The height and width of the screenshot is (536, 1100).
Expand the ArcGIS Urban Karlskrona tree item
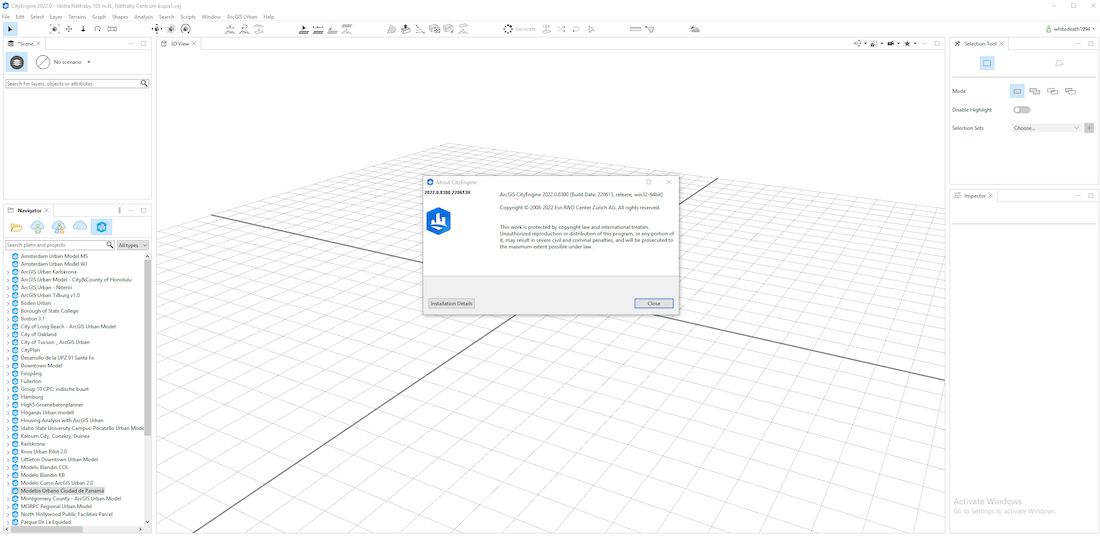click(8, 272)
